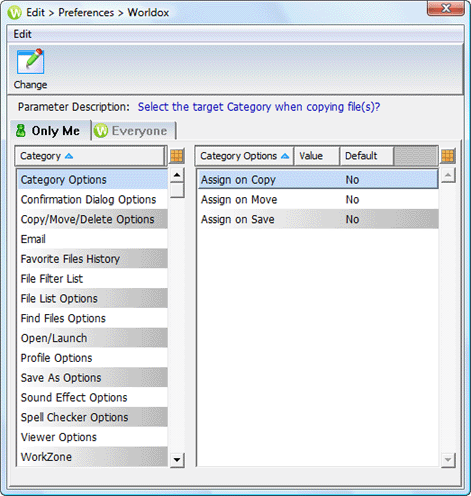Click the category list scroll down arrow
This screenshot has height=496, width=471.
pyautogui.click(x=177, y=460)
